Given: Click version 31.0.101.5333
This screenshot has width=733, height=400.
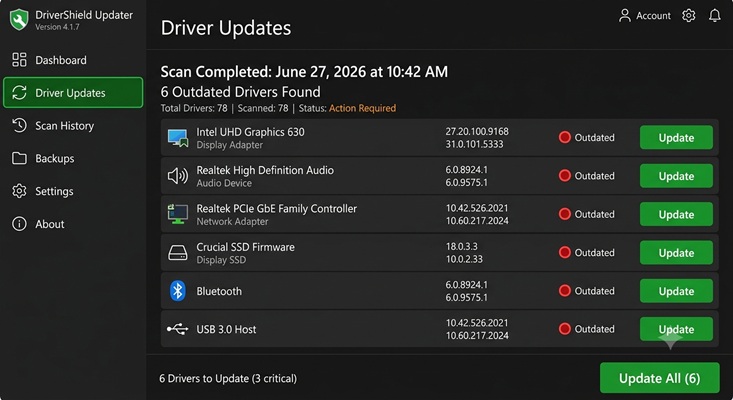Looking at the screenshot, I should pos(474,144).
